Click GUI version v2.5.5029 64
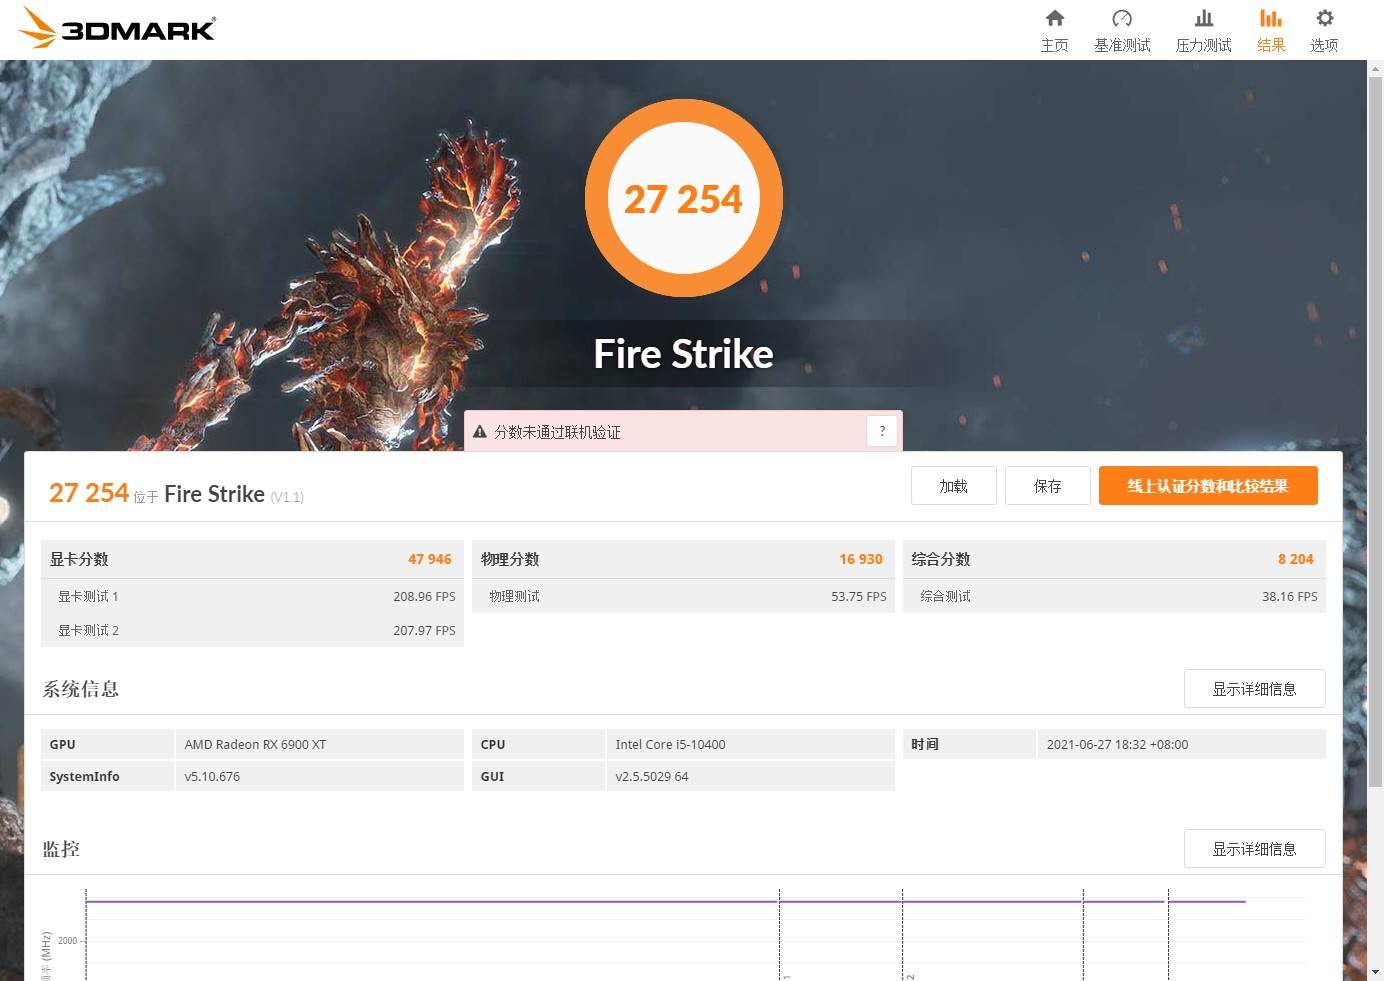The width and height of the screenshot is (1384, 981). [x=652, y=776]
